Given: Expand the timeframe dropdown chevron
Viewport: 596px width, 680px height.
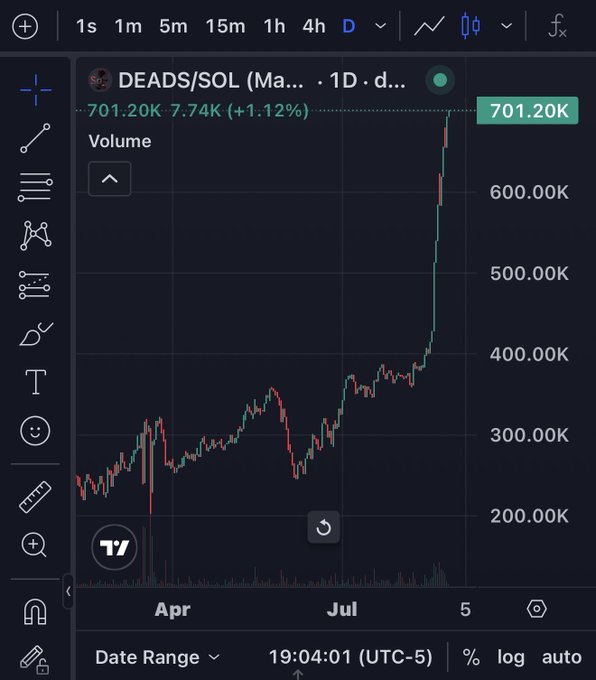Looking at the screenshot, I should pos(380,26).
